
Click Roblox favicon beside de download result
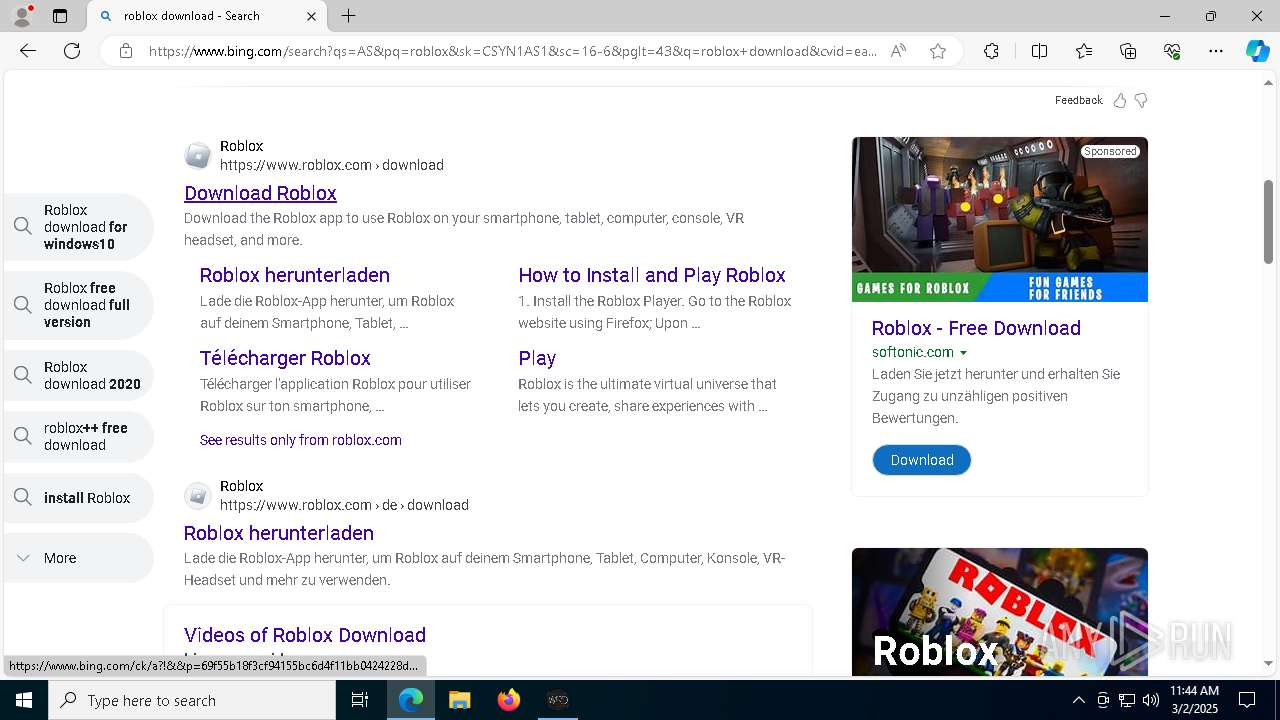(x=198, y=496)
